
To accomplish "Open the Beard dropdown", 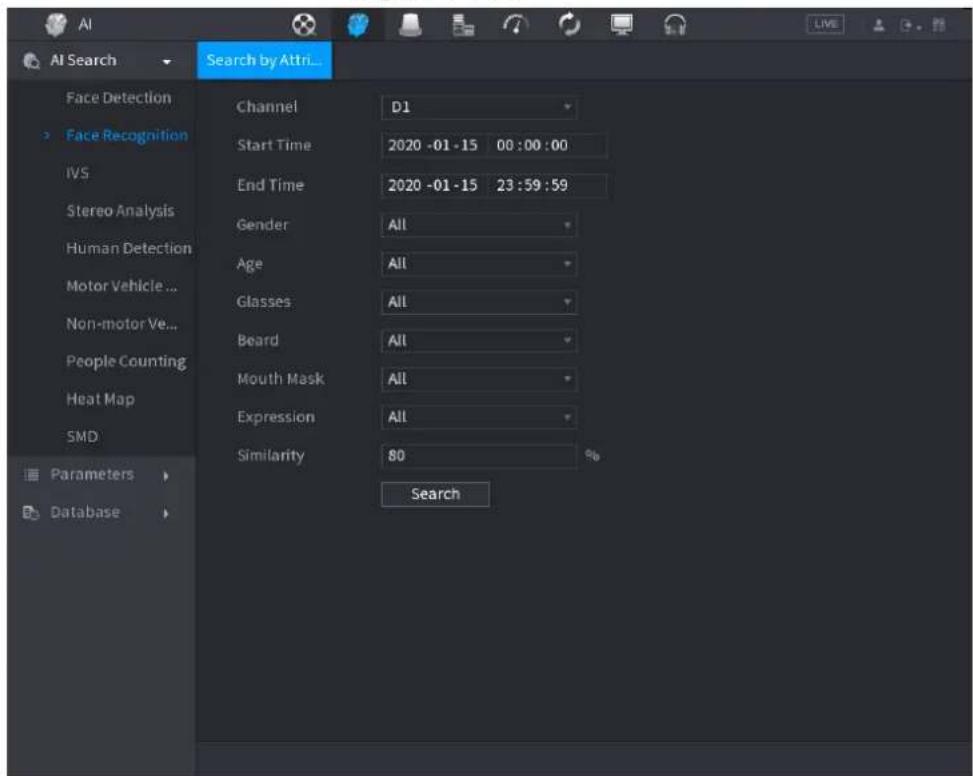I will [479, 341].
